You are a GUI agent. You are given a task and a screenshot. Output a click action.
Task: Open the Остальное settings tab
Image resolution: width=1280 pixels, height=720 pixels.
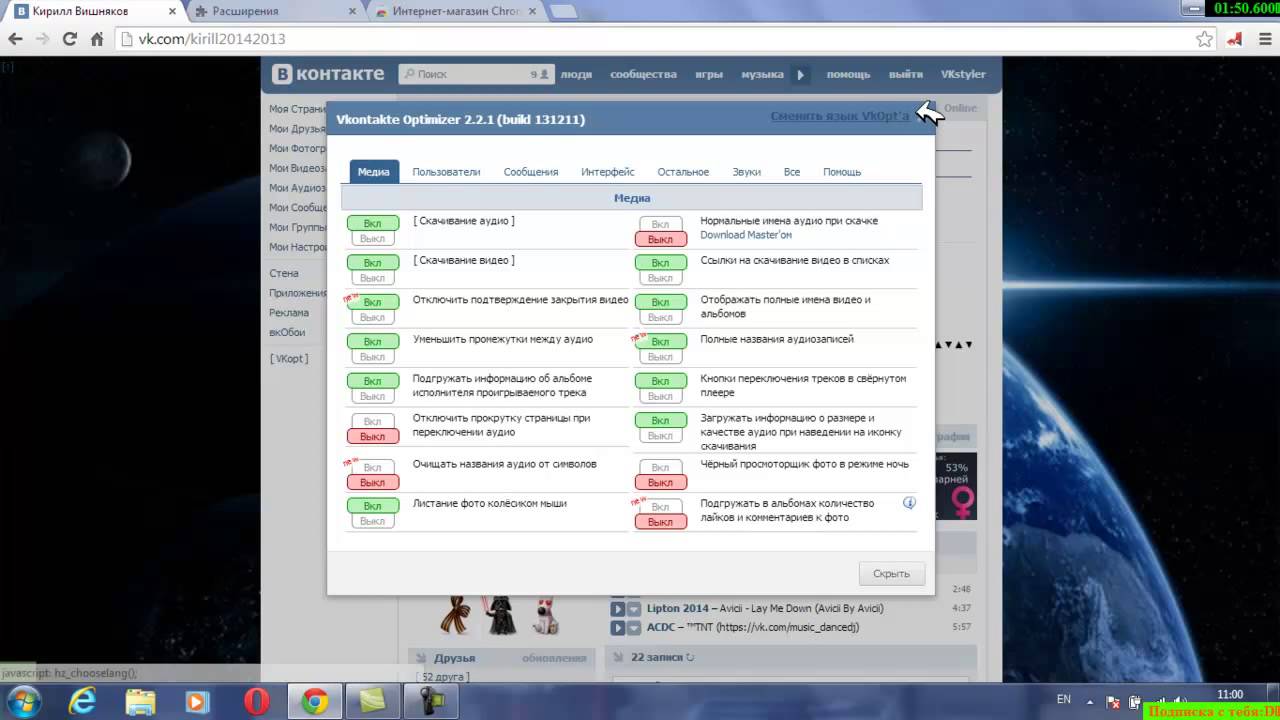click(683, 172)
